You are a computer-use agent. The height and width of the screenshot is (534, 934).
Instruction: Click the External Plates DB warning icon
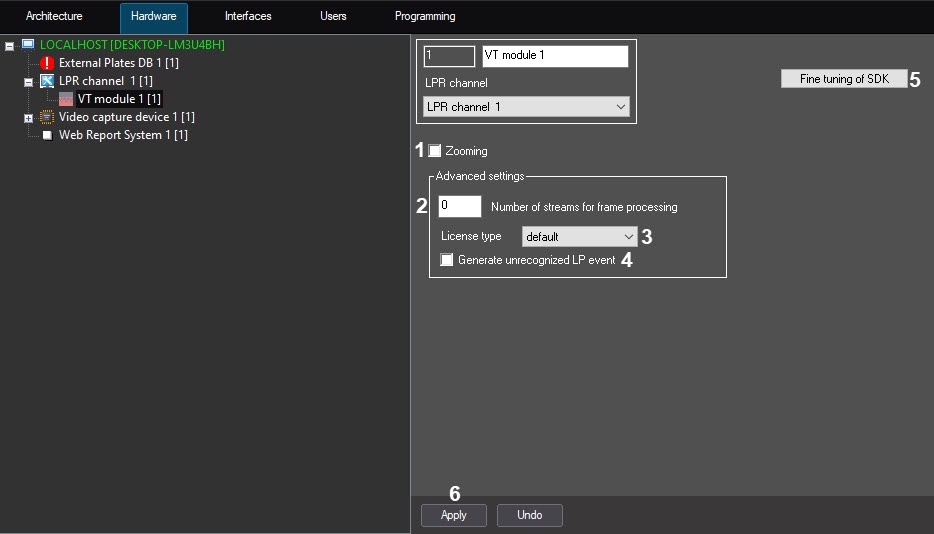(x=47, y=63)
